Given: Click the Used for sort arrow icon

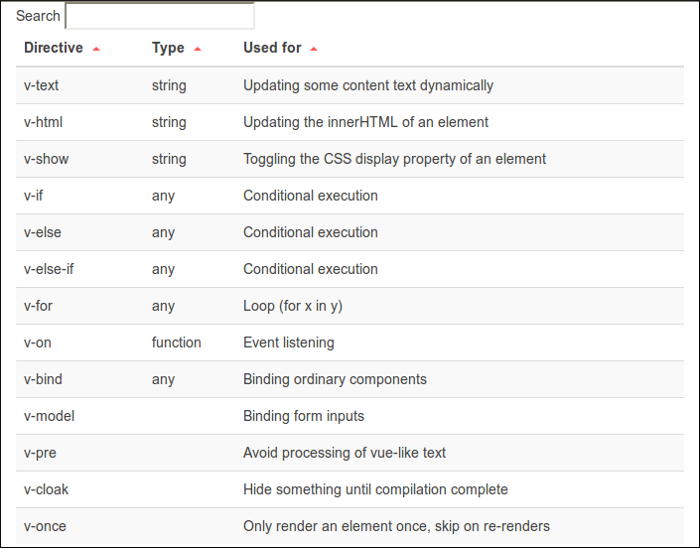Looking at the screenshot, I should (314, 49).
